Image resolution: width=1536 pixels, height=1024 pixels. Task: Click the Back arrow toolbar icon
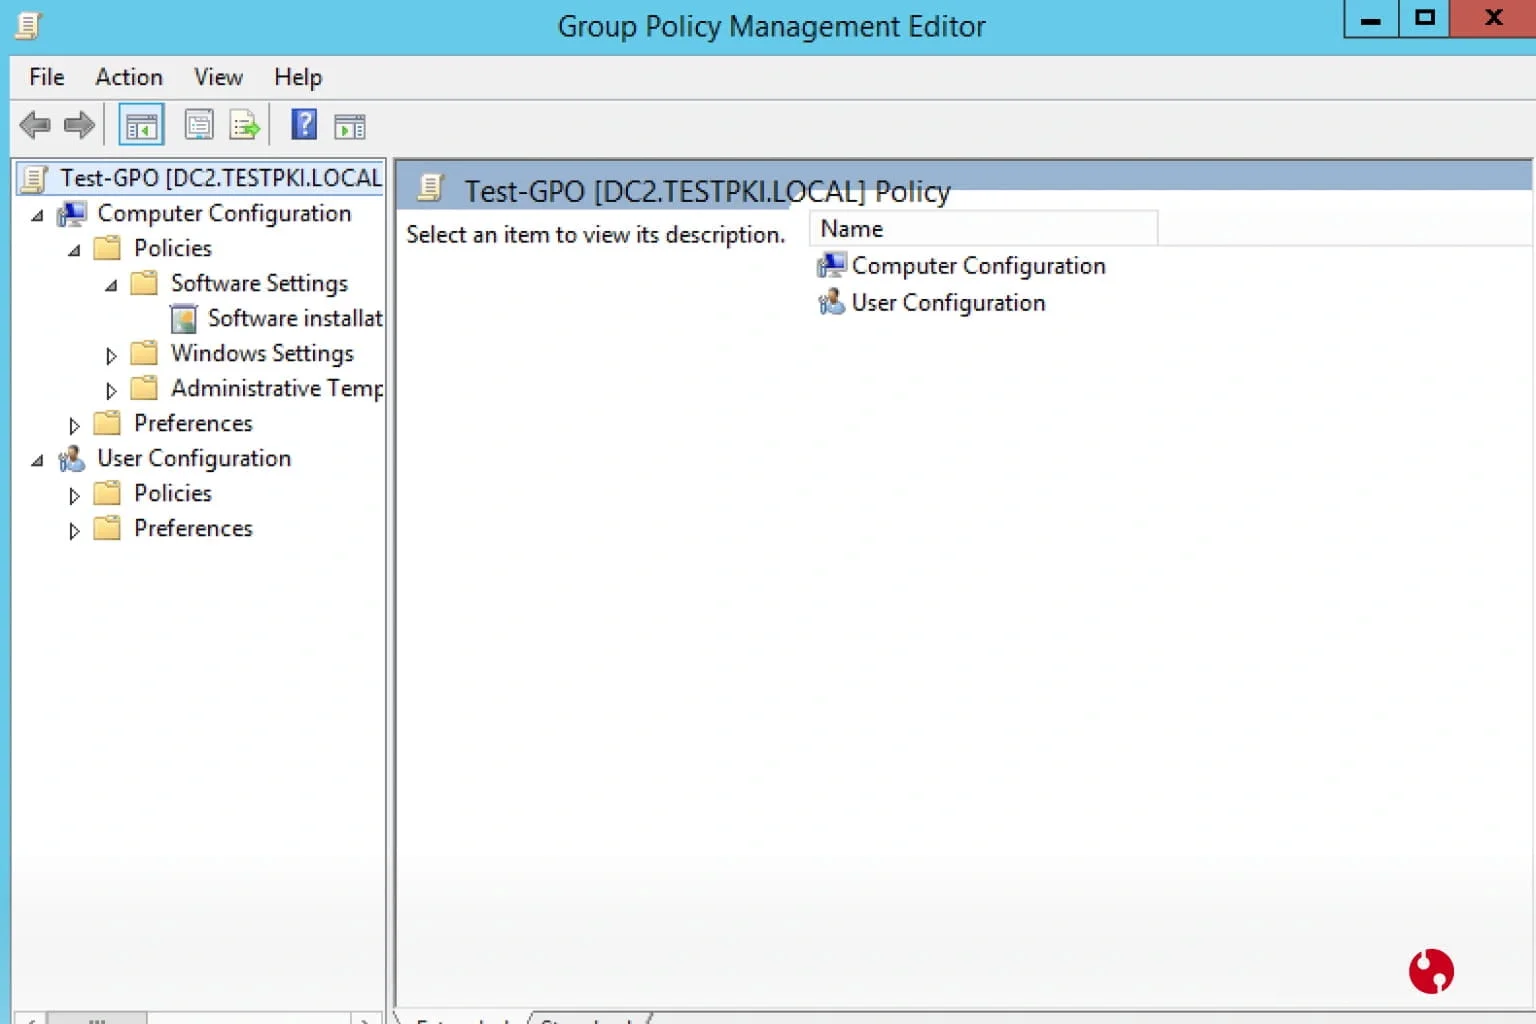pyautogui.click(x=35, y=125)
